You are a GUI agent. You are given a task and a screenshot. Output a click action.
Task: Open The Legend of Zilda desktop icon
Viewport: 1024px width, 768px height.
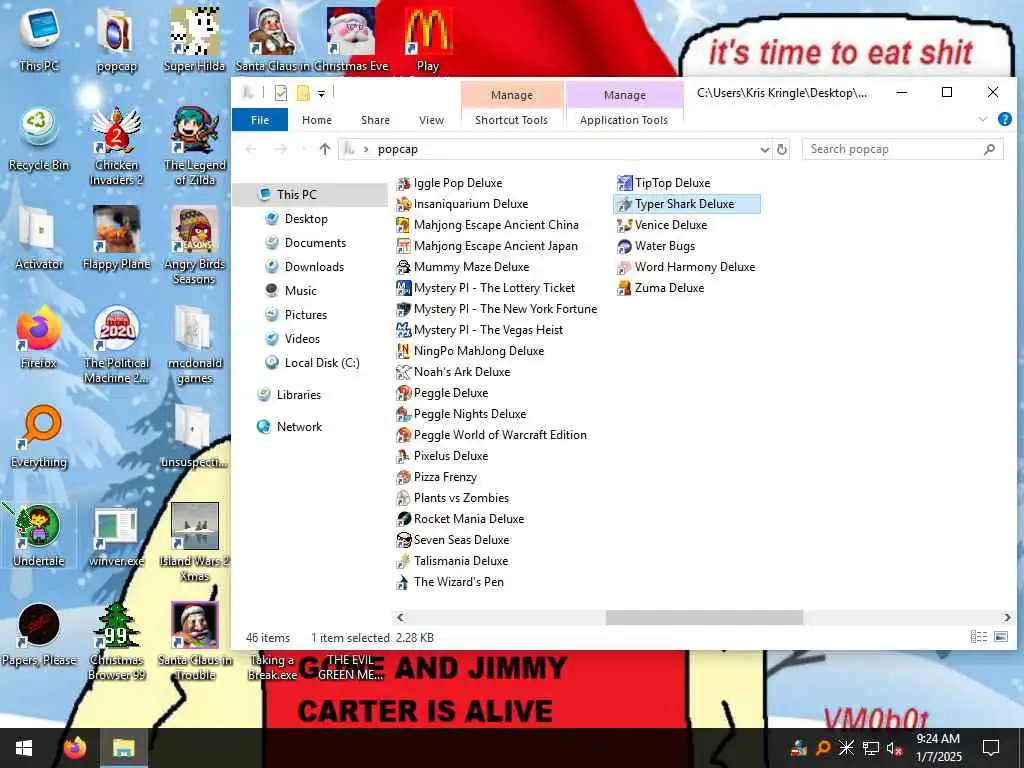point(195,145)
